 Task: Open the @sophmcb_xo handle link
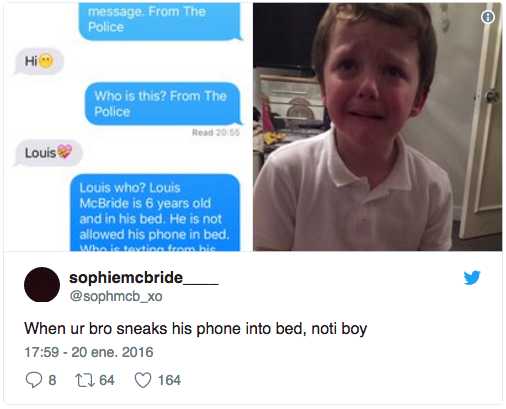tap(116, 296)
